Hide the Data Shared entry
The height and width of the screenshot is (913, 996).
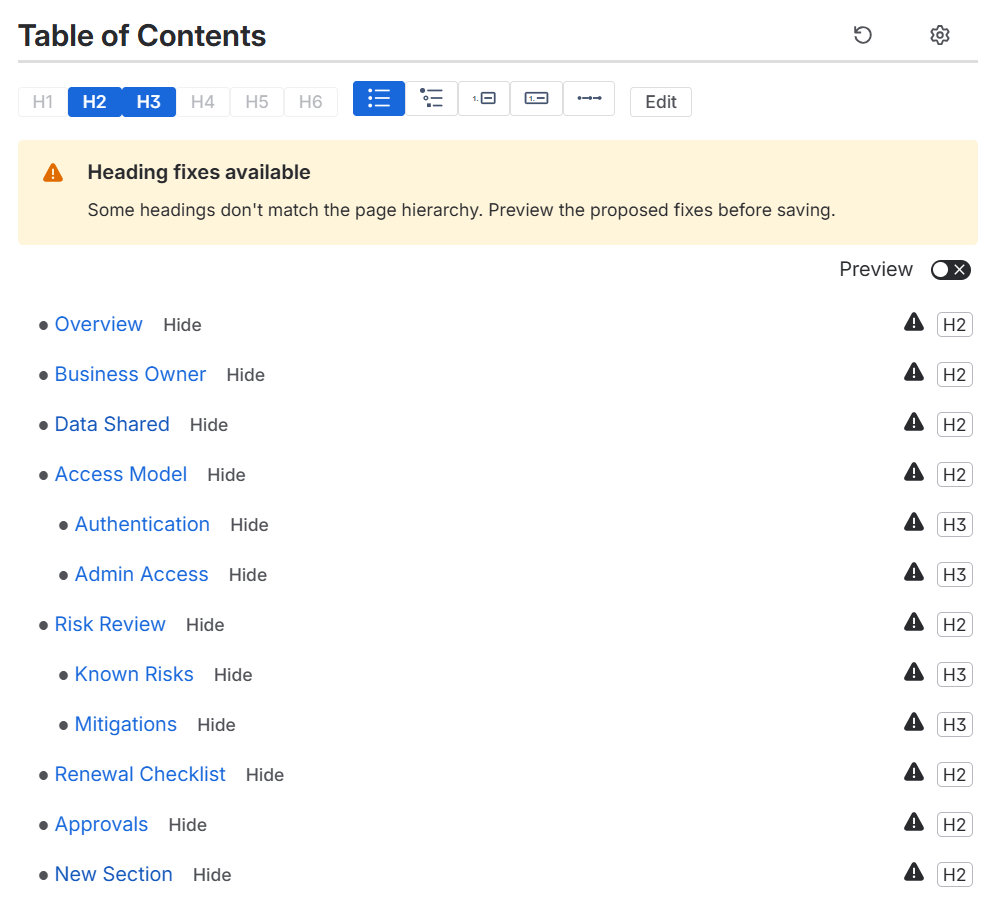(x=209, y=425)
